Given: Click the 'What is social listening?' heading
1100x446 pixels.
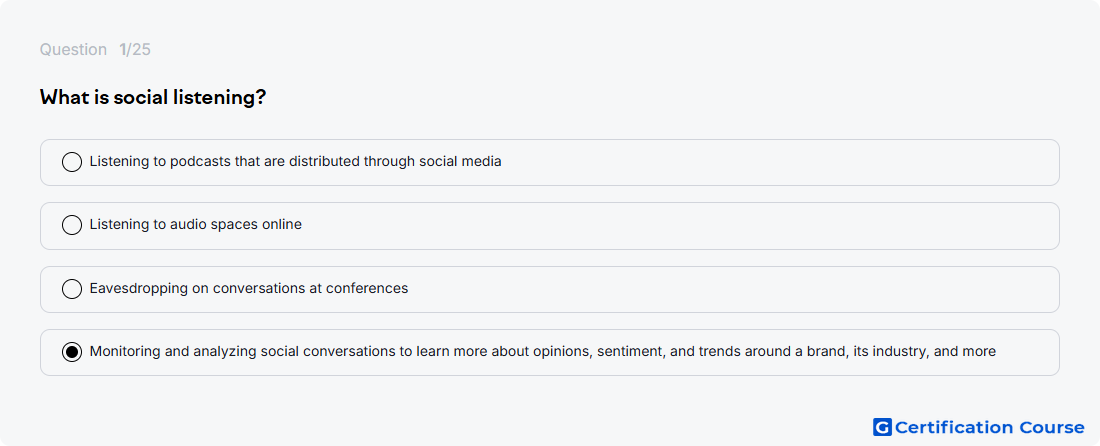Looking at the screenshot, I should (x=153, y=97).
